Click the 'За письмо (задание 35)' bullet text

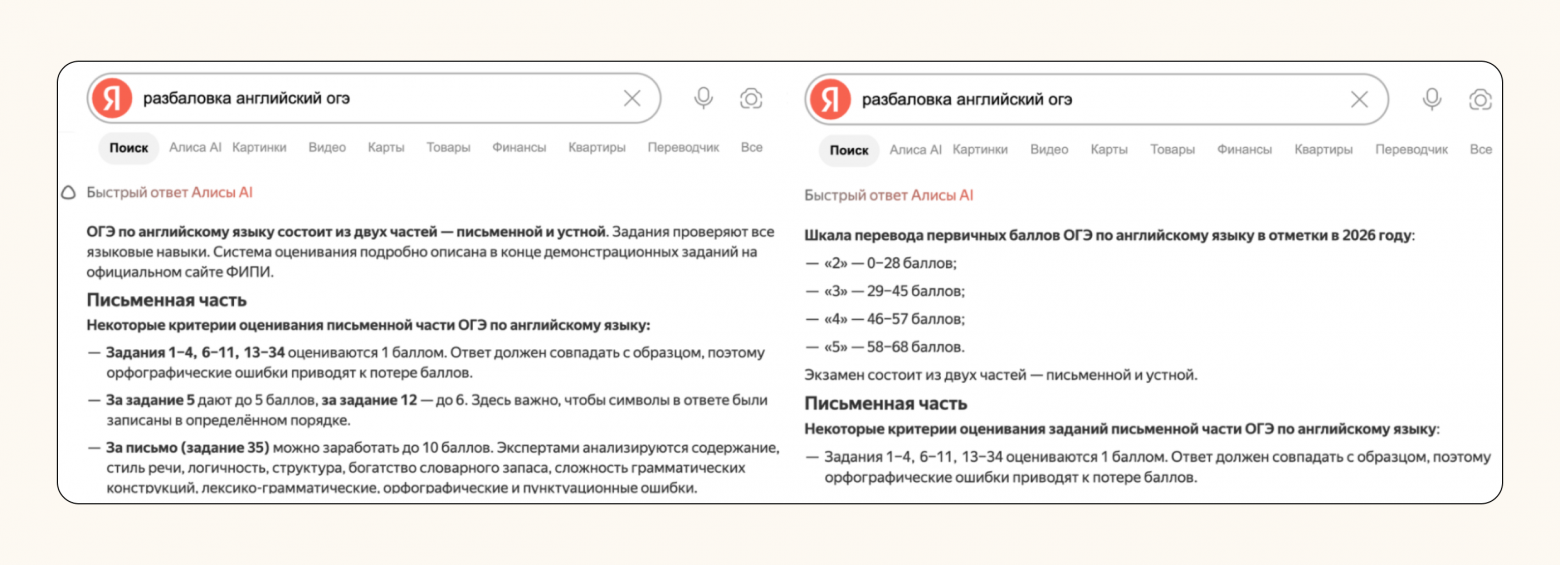[x=189, y=446]
